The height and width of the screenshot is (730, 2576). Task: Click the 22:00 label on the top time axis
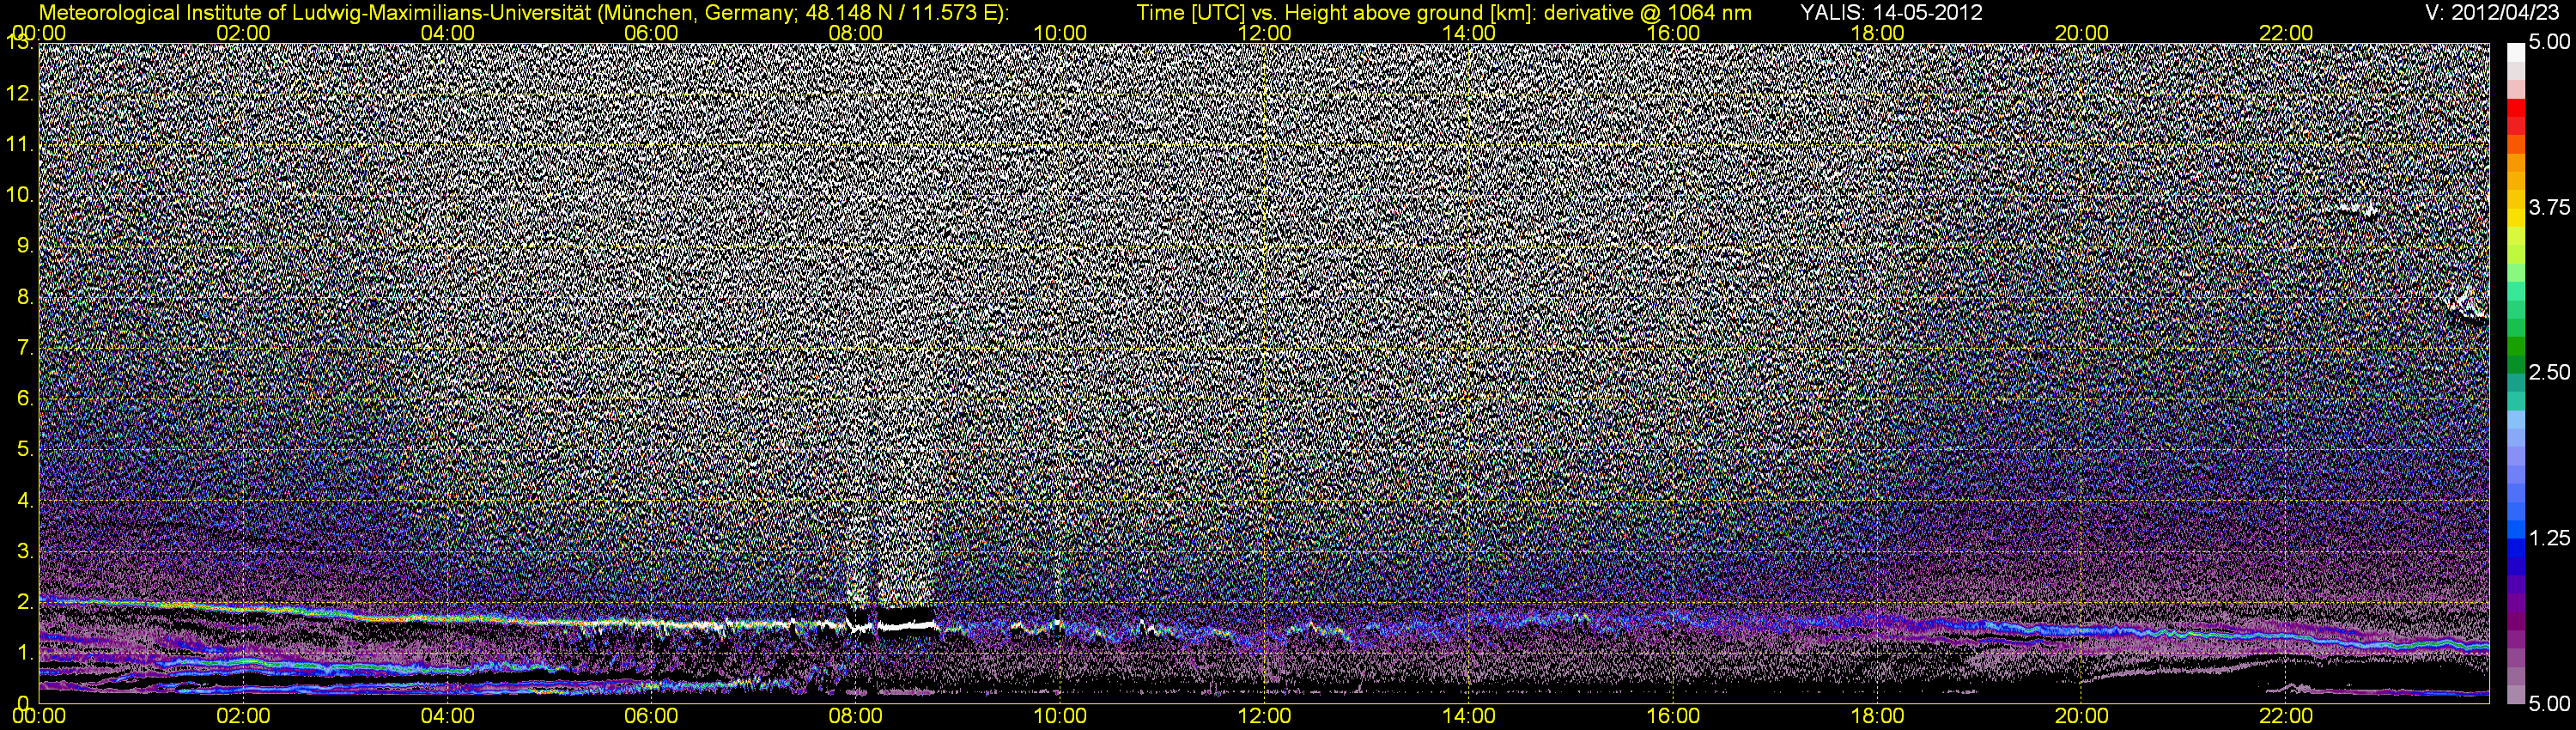point(2286,33)
